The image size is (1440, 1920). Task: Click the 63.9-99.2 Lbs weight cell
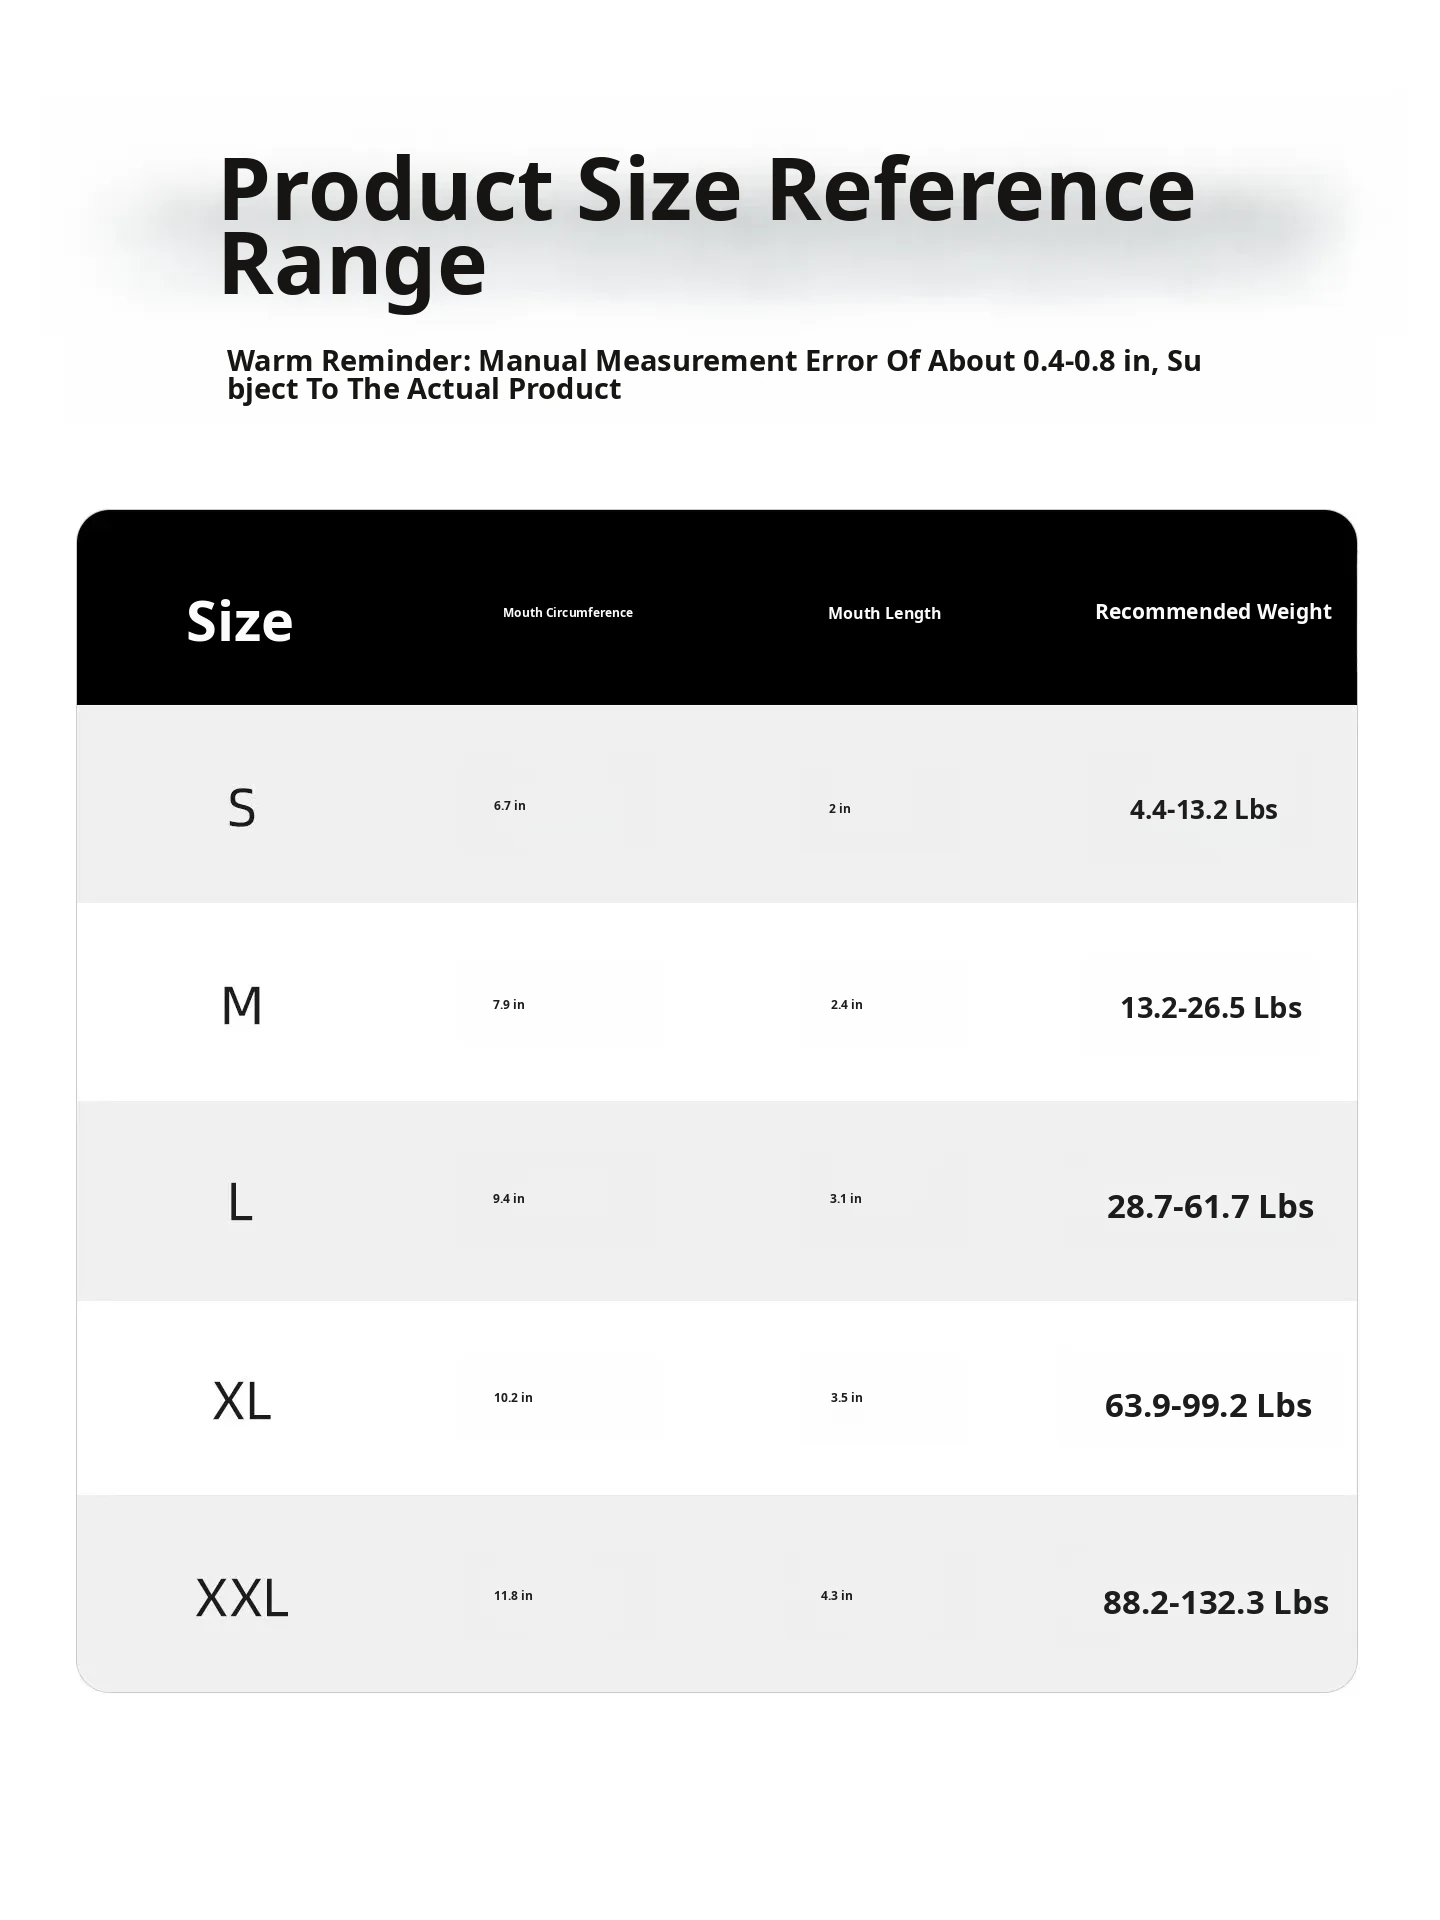click(1208, 1405)
